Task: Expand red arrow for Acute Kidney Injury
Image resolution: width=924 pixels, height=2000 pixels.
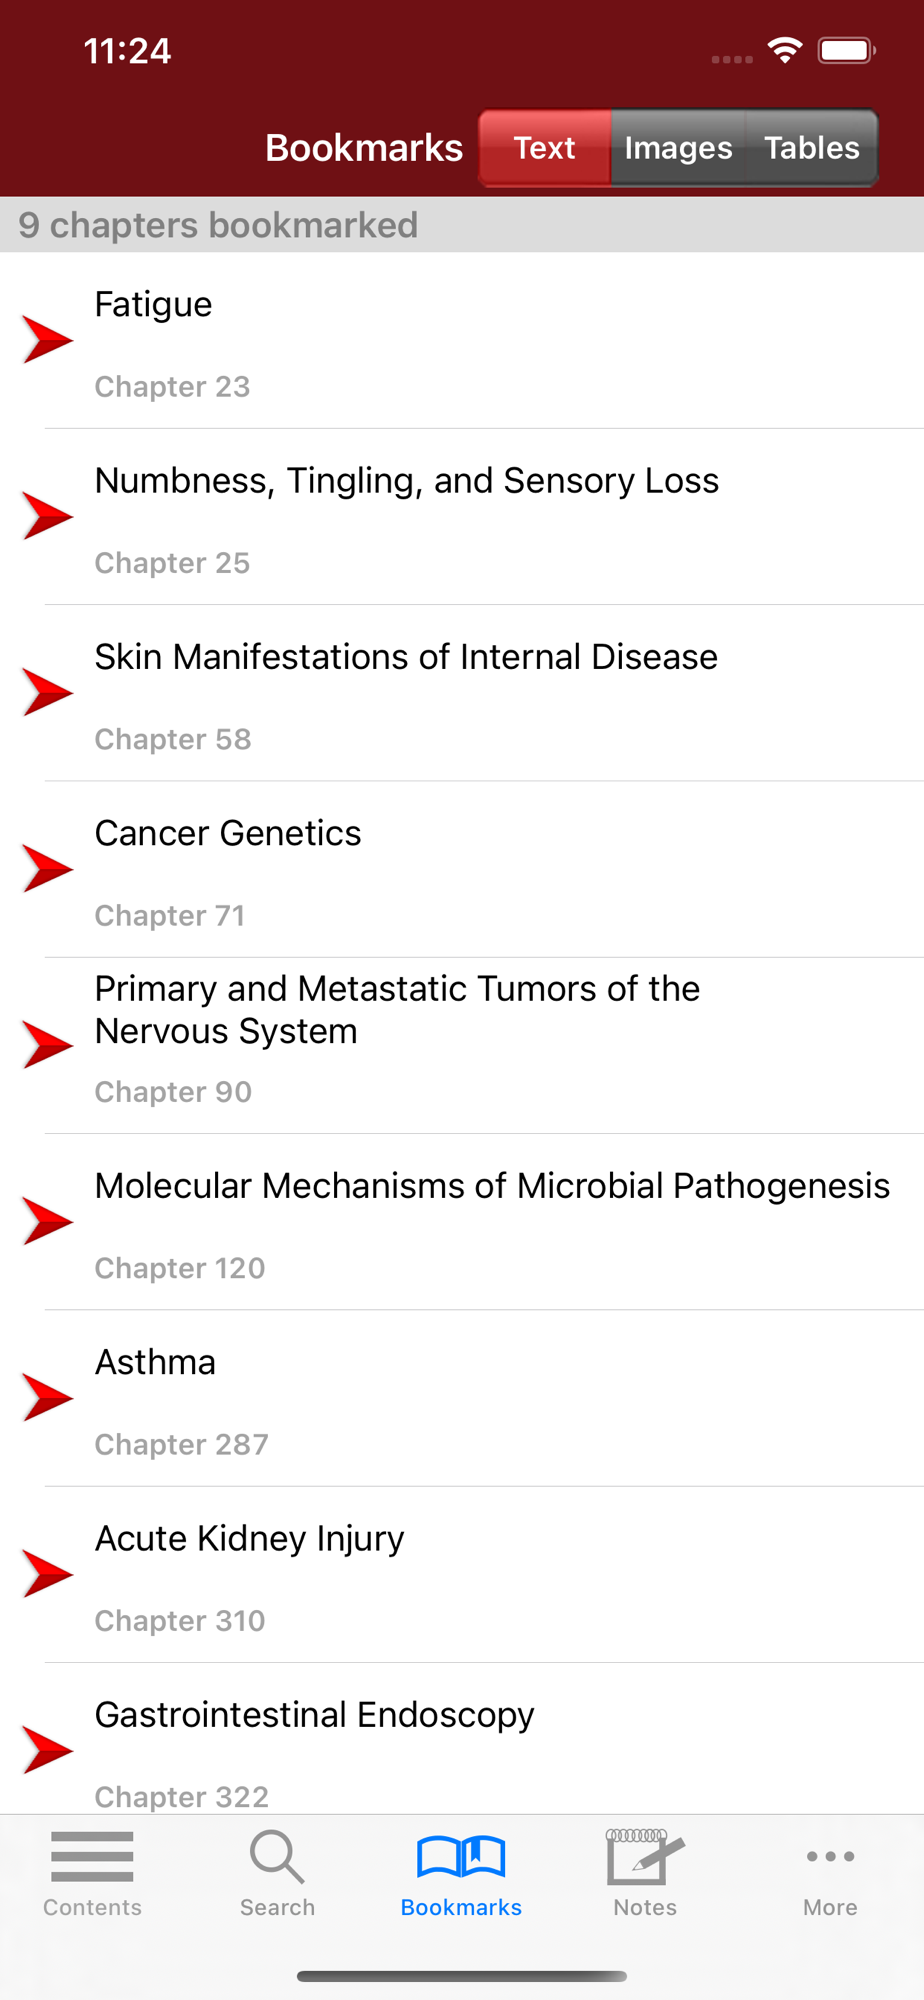Action: [47, 1574]
